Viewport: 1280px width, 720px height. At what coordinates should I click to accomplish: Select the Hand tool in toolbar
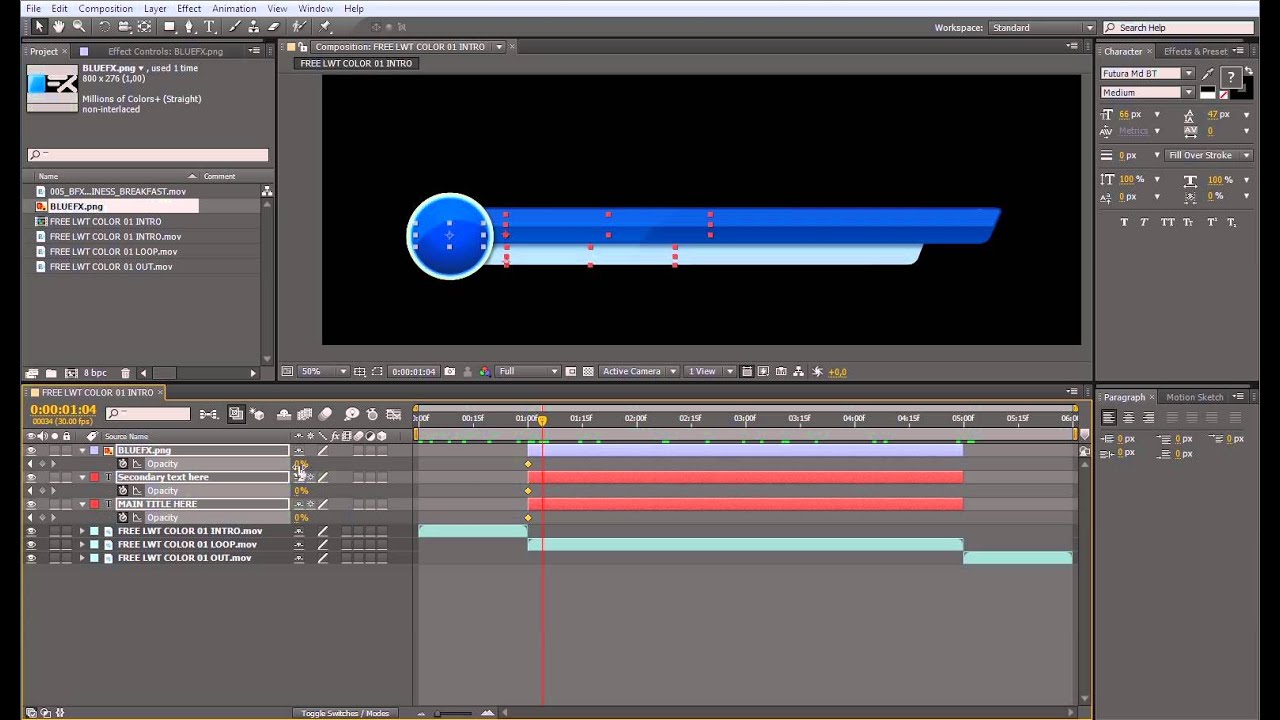click(59, 27)
